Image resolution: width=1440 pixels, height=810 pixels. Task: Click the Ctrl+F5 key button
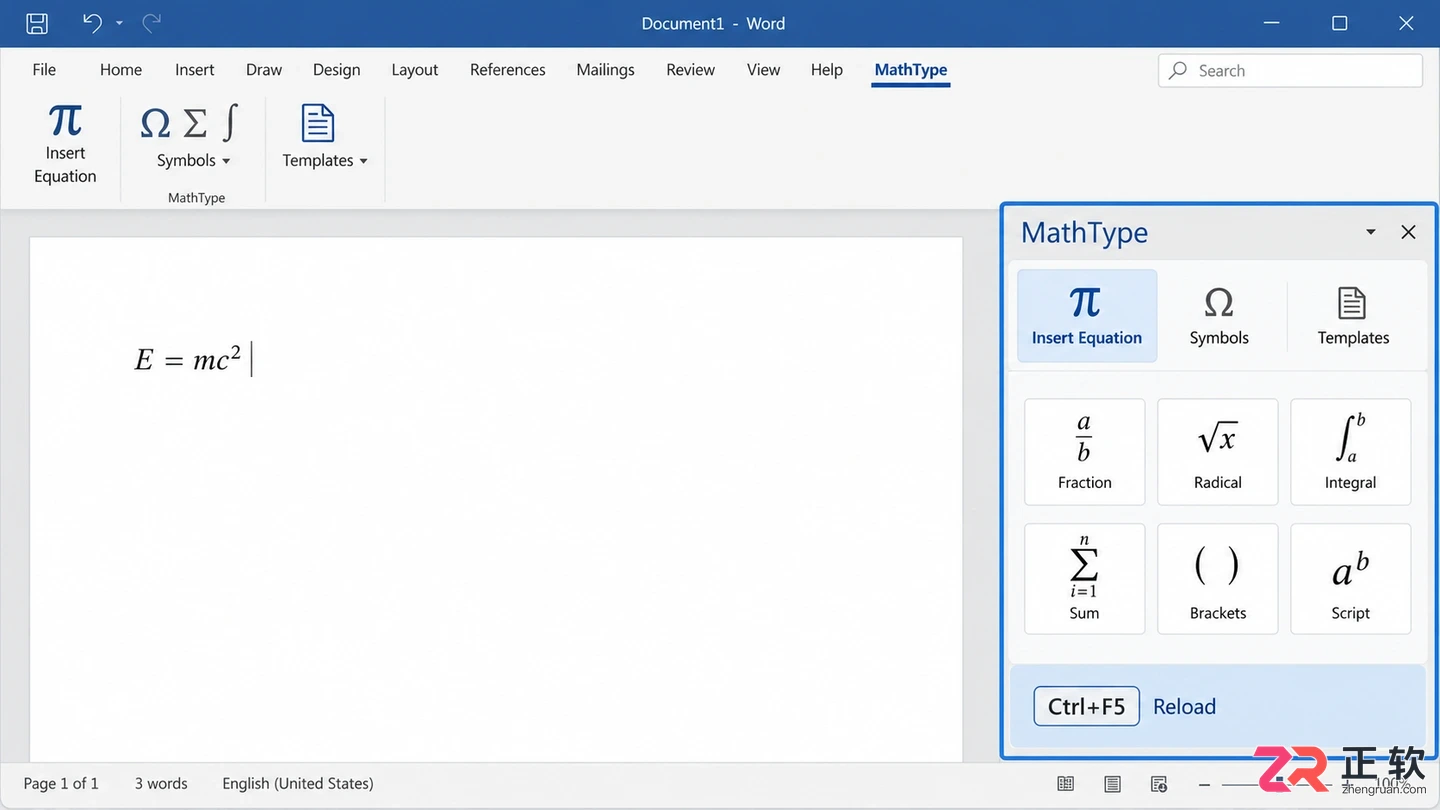1086,706
